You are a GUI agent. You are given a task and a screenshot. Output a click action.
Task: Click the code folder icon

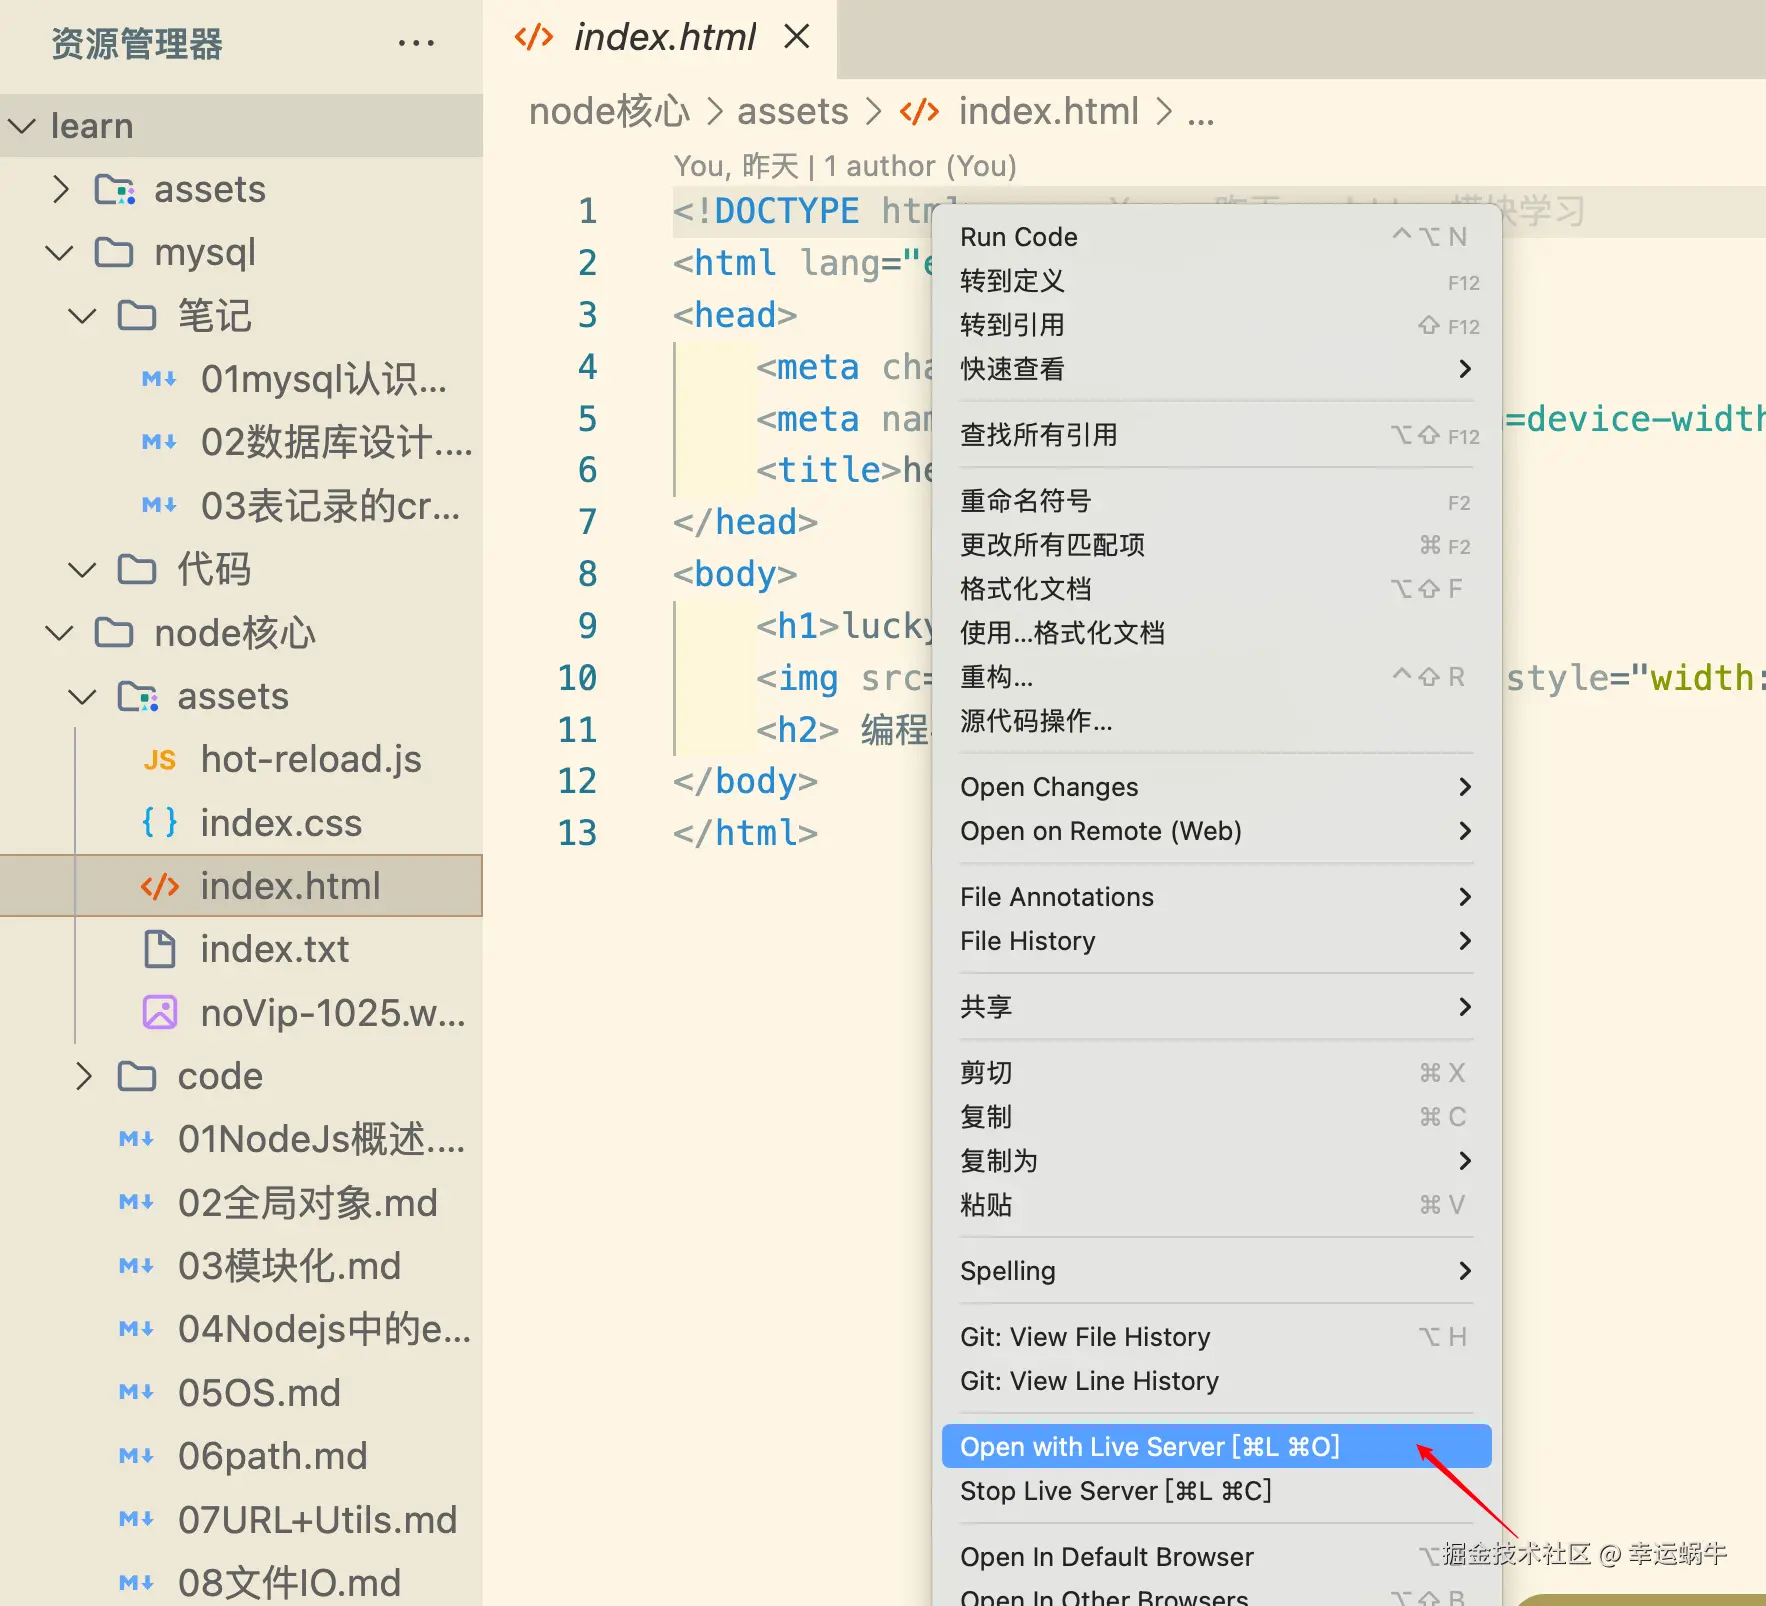137,1076
